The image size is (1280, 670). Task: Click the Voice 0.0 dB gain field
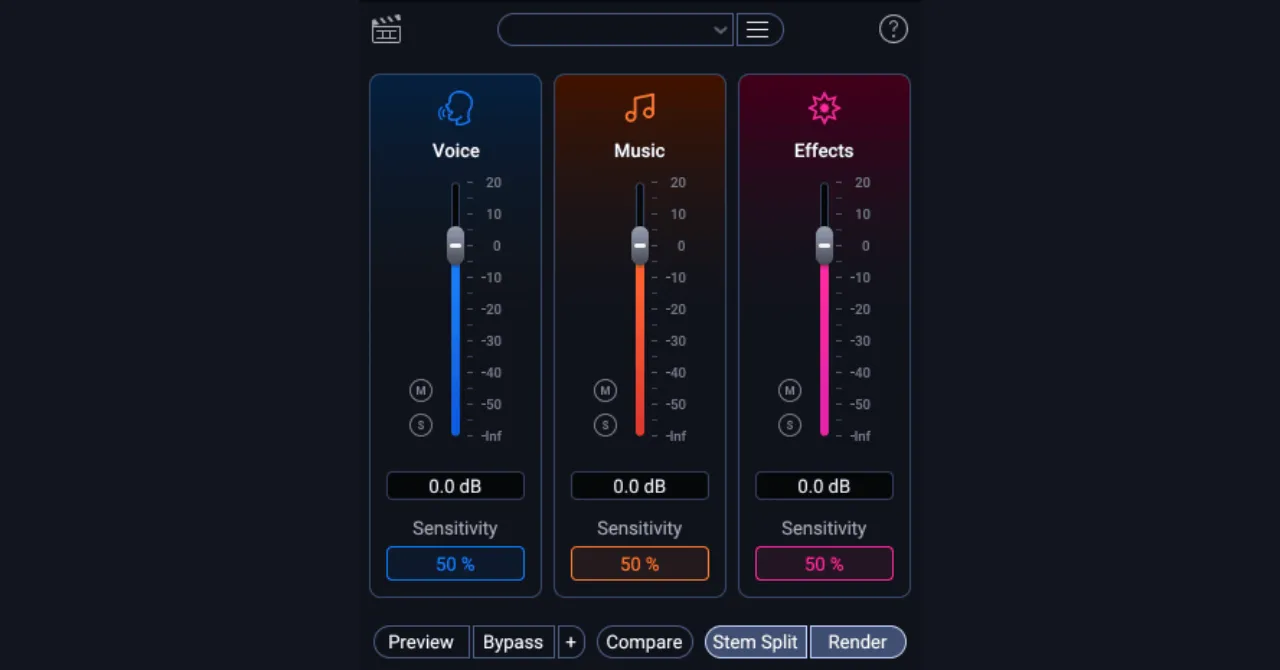pyautogui.click(x=455, y=486)
